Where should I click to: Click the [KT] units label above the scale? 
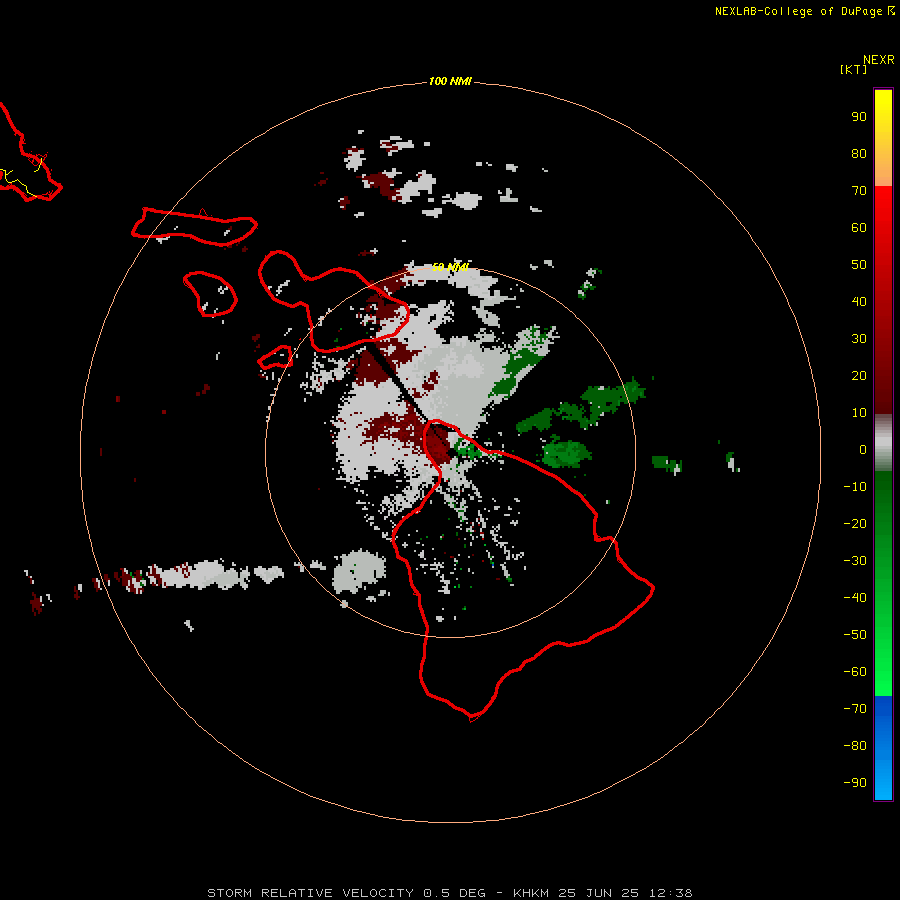click(x=854, y=69)
